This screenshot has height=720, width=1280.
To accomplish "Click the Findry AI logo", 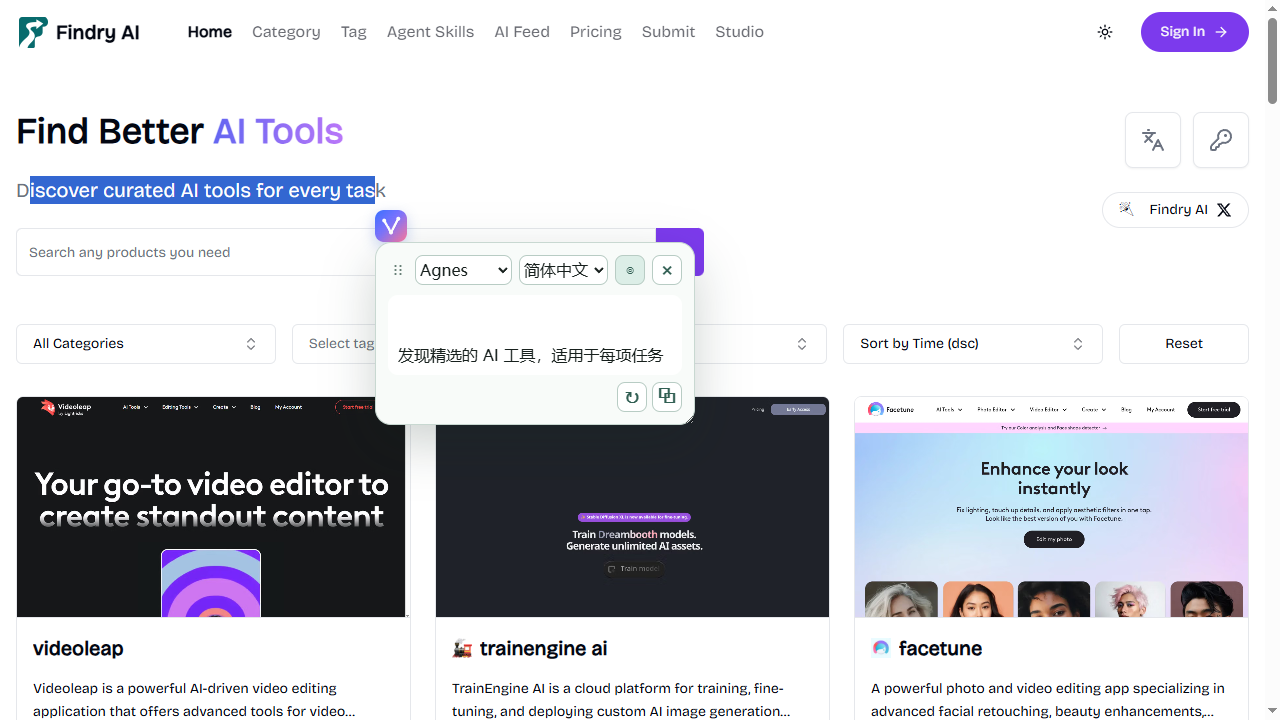I will (79, 32).
